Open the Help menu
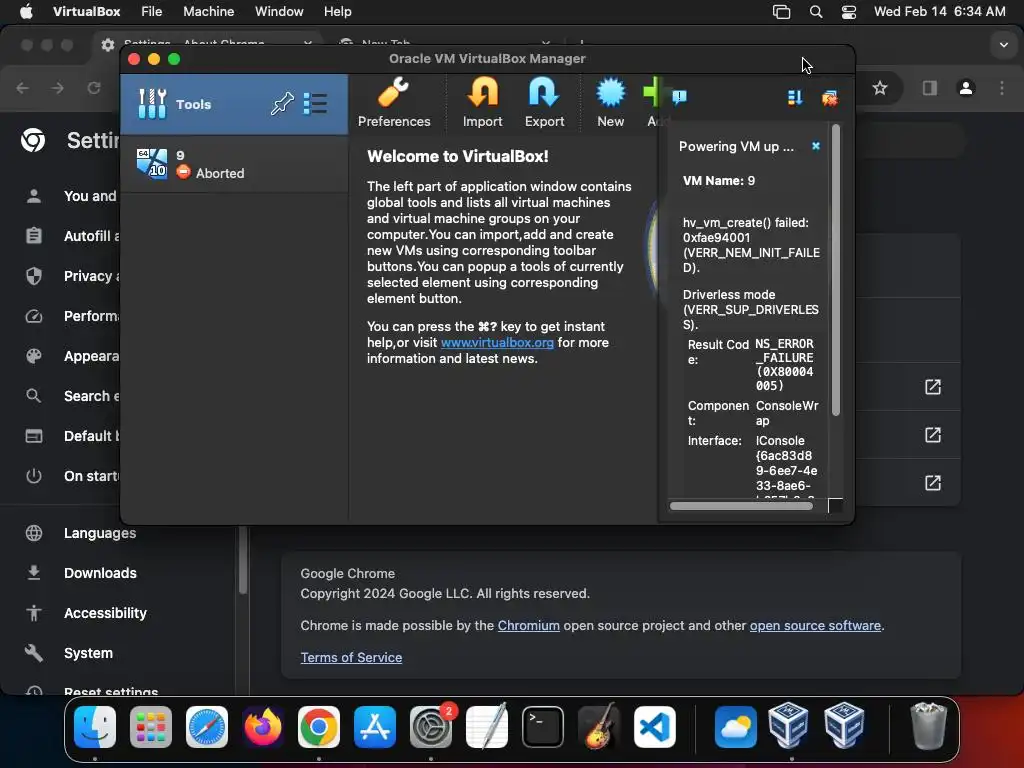1024x768 pixels. 338,11
